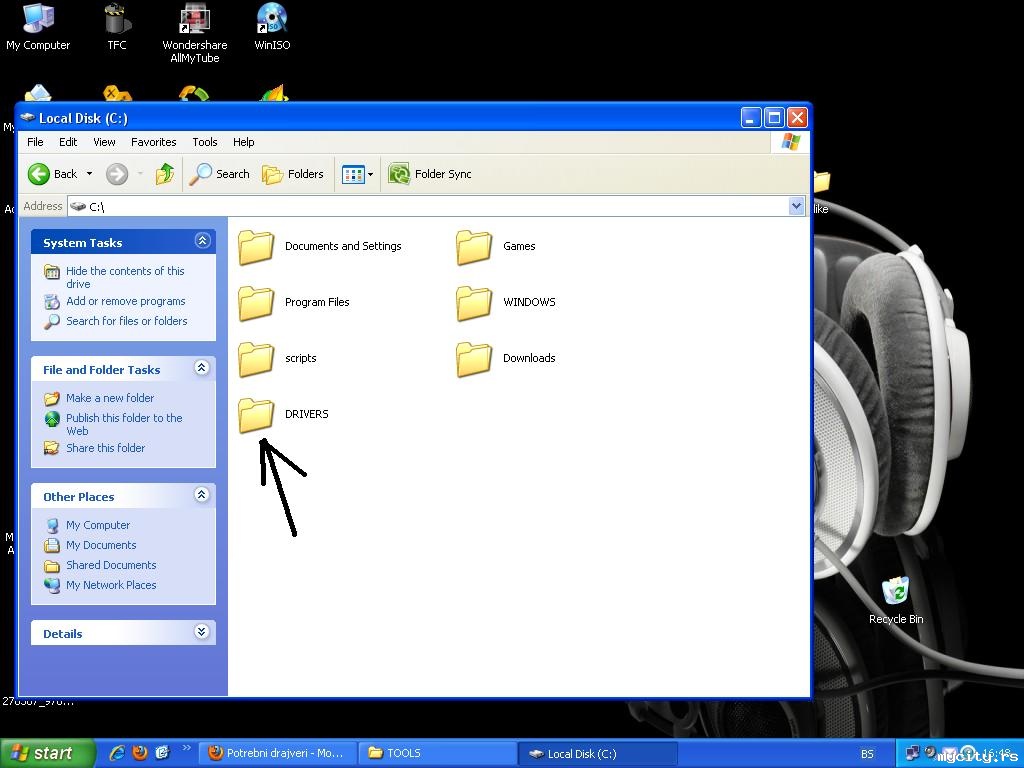Open the Views dropdown in toolbar
The height and width of the screenshot is (768, 1024).
pos(357,174)
